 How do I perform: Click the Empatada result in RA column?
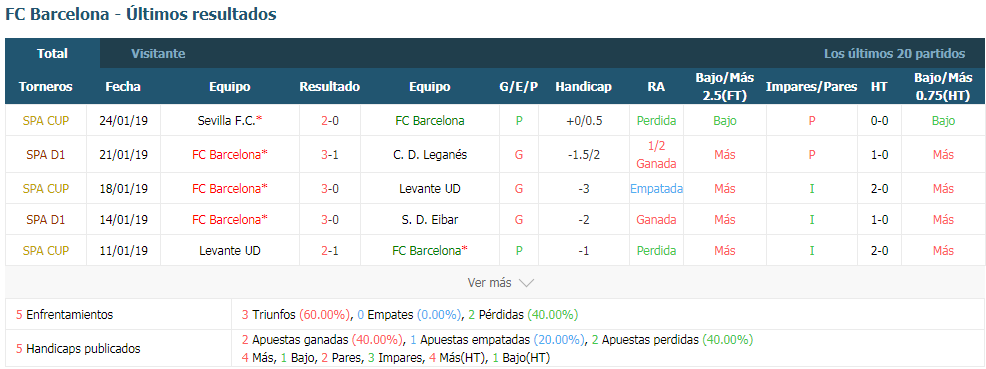coord(656,188)
